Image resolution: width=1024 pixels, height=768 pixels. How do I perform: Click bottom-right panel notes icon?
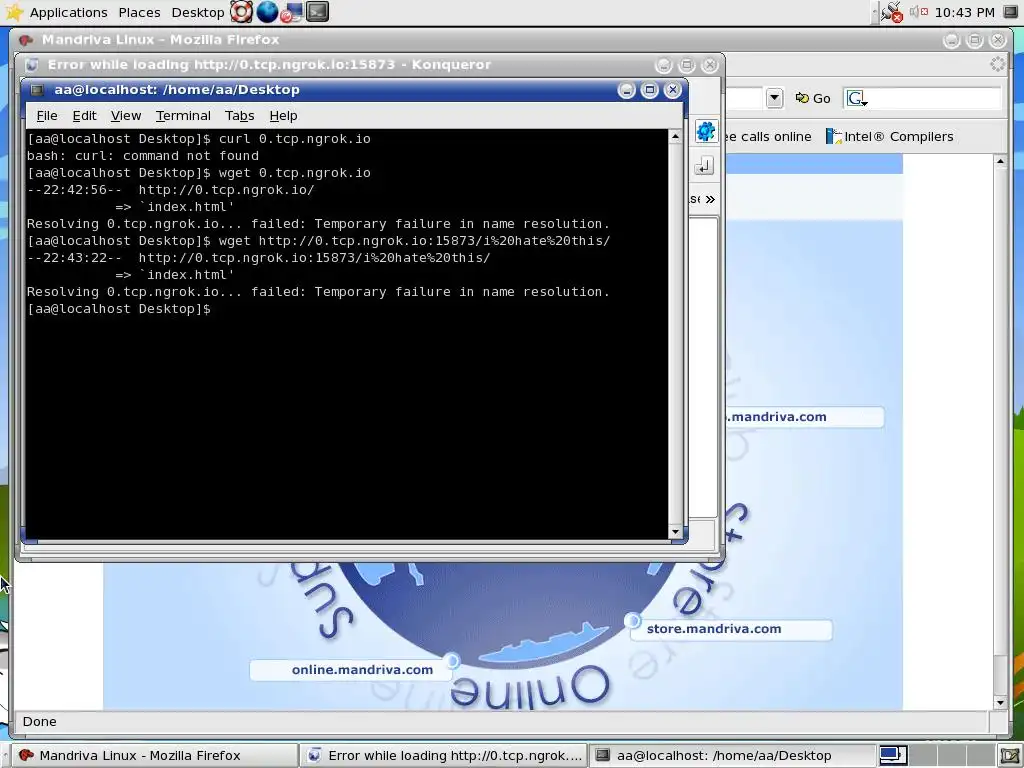(1010, 756)
